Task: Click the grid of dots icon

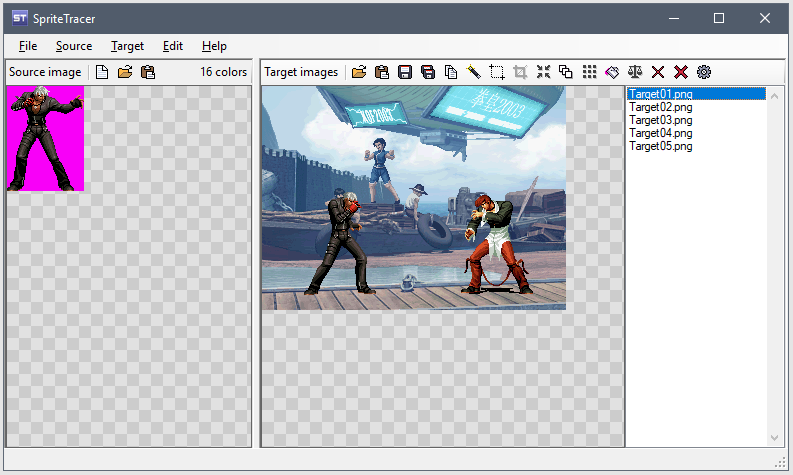Action: click(x=589, y=72)
